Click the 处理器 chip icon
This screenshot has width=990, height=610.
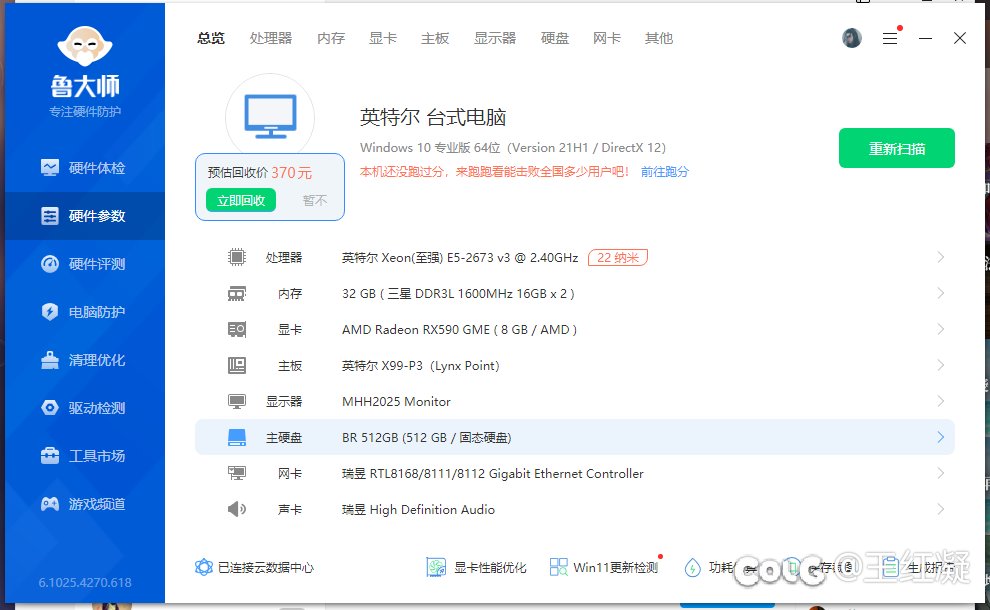[x=237, y=257]
